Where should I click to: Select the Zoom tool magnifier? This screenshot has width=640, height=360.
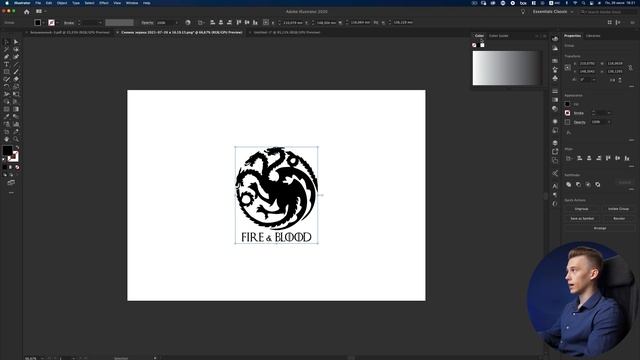[x=16, y=139]
